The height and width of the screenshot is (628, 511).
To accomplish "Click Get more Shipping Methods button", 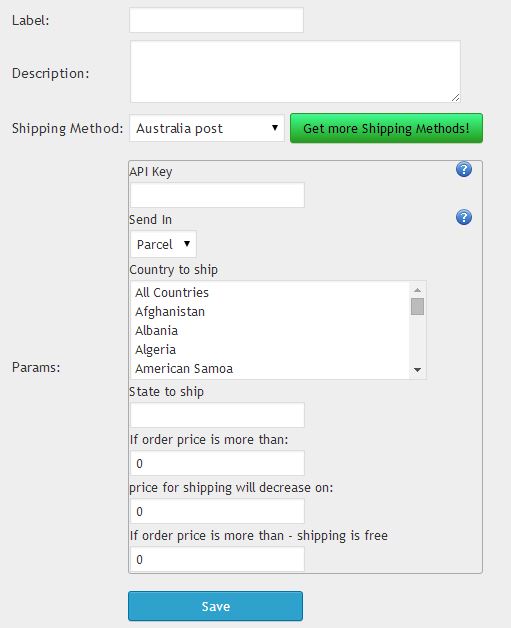I will tap(386, 128).
